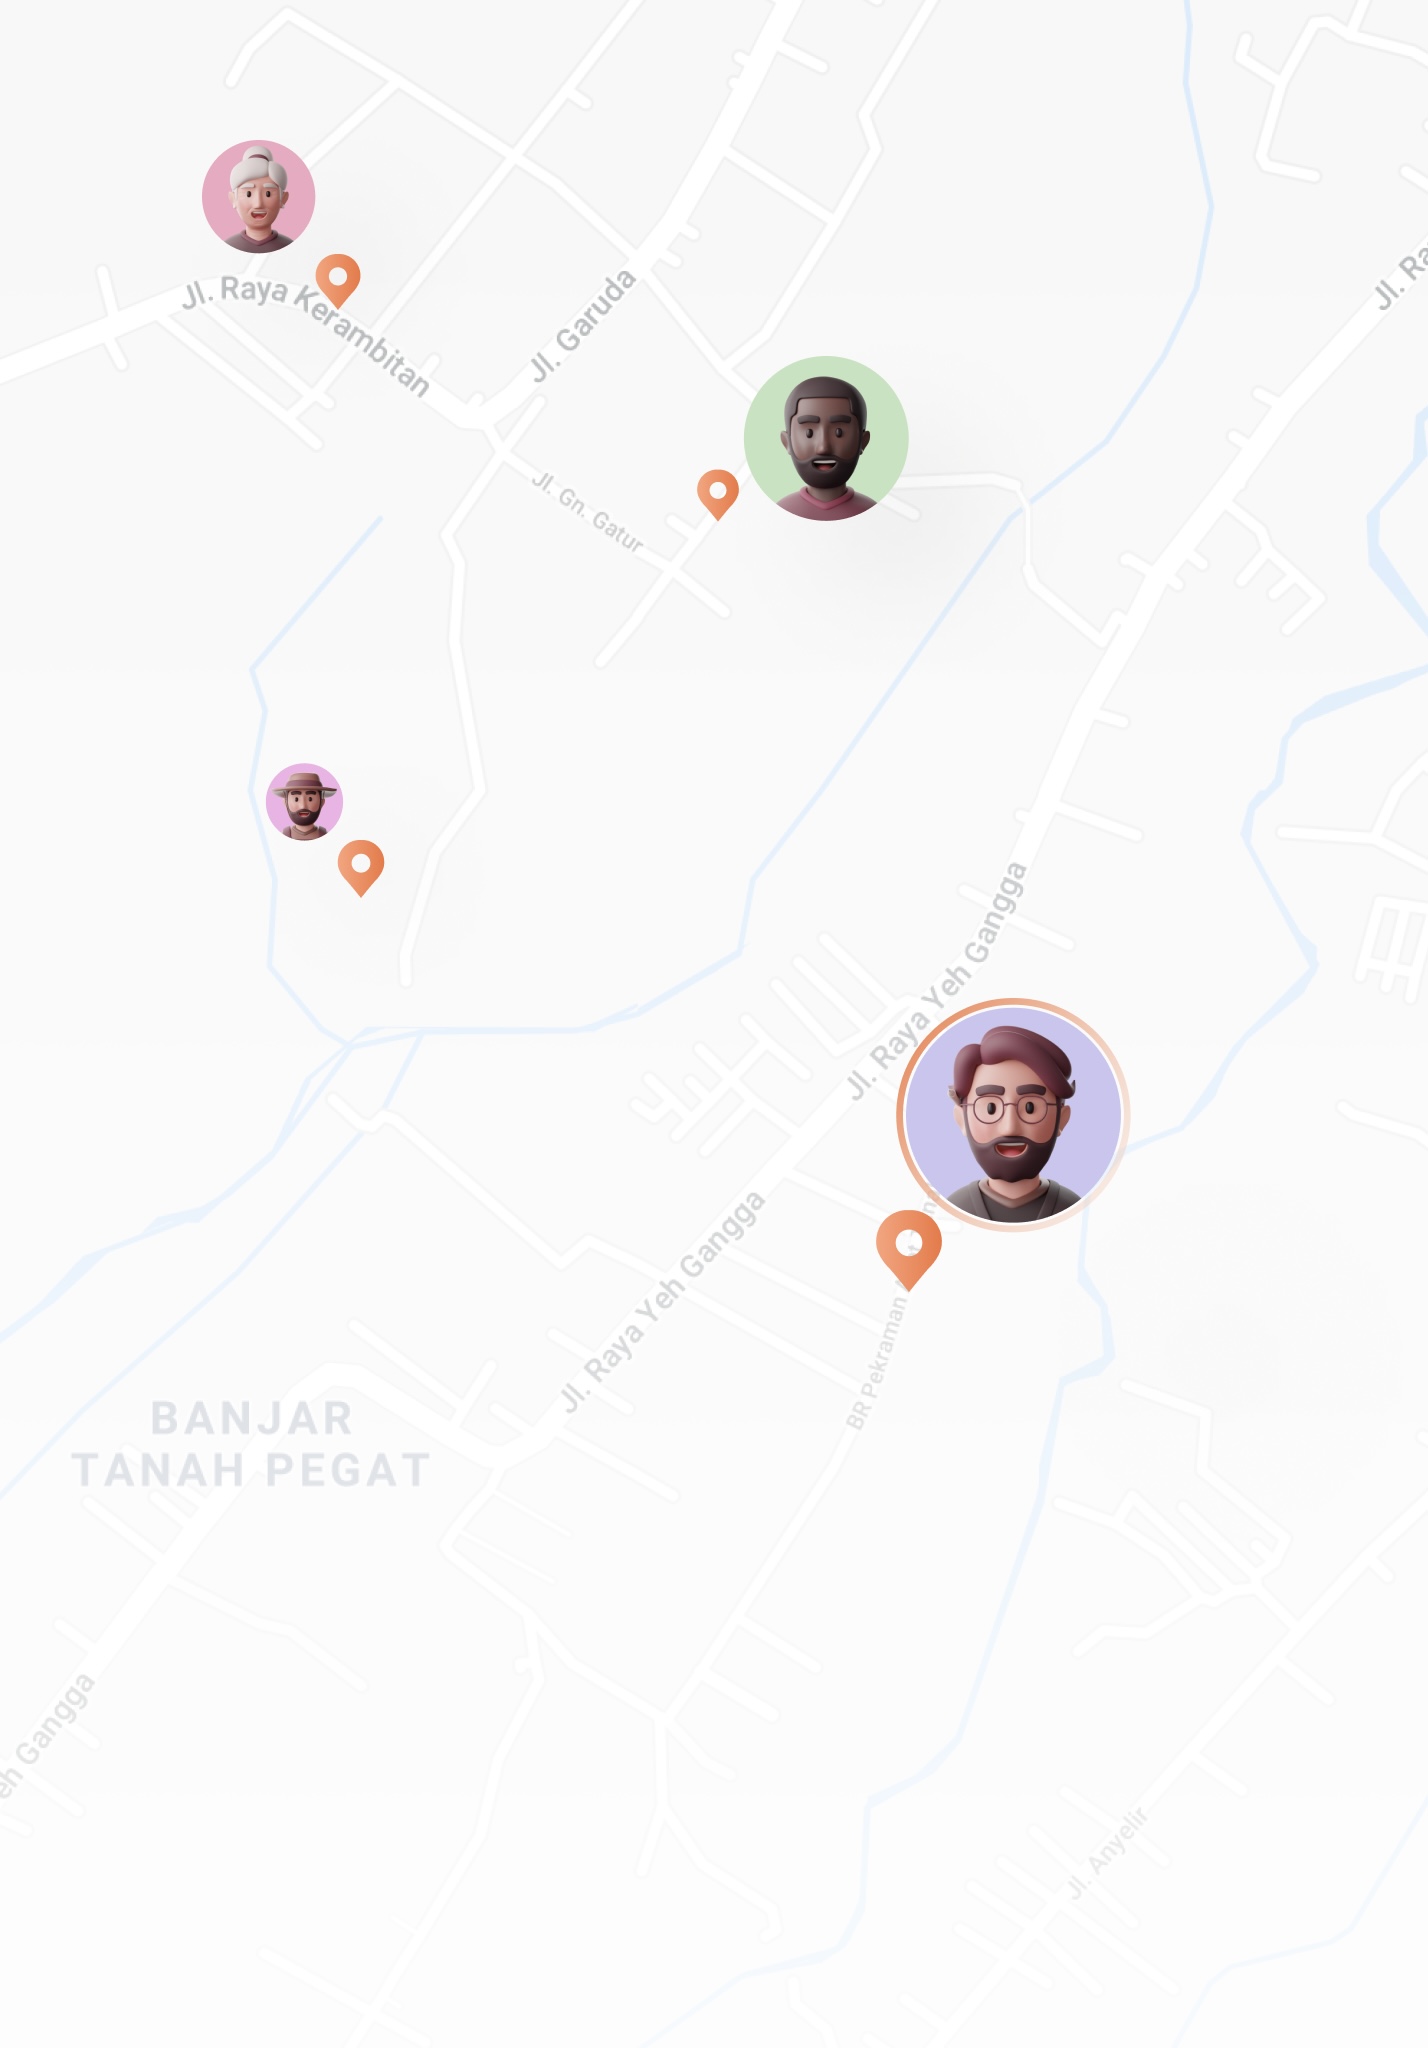Open the bearded man avatar on green background
This screenshot has width=1428, height=2048.
(x=826, y=438)
